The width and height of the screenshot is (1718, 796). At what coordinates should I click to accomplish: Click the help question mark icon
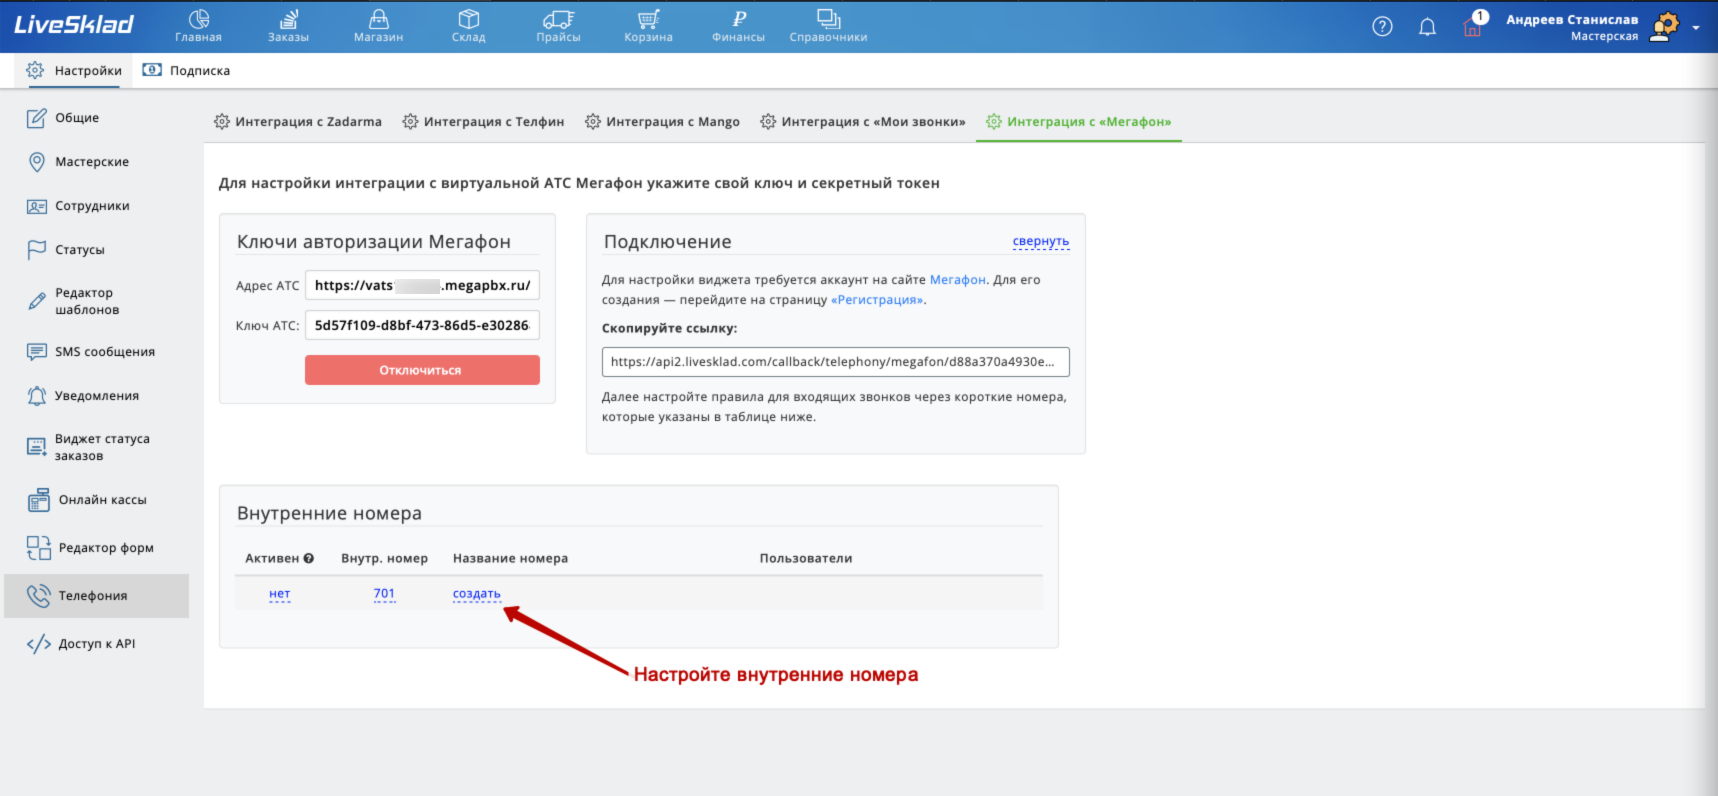click(1382, 27)
